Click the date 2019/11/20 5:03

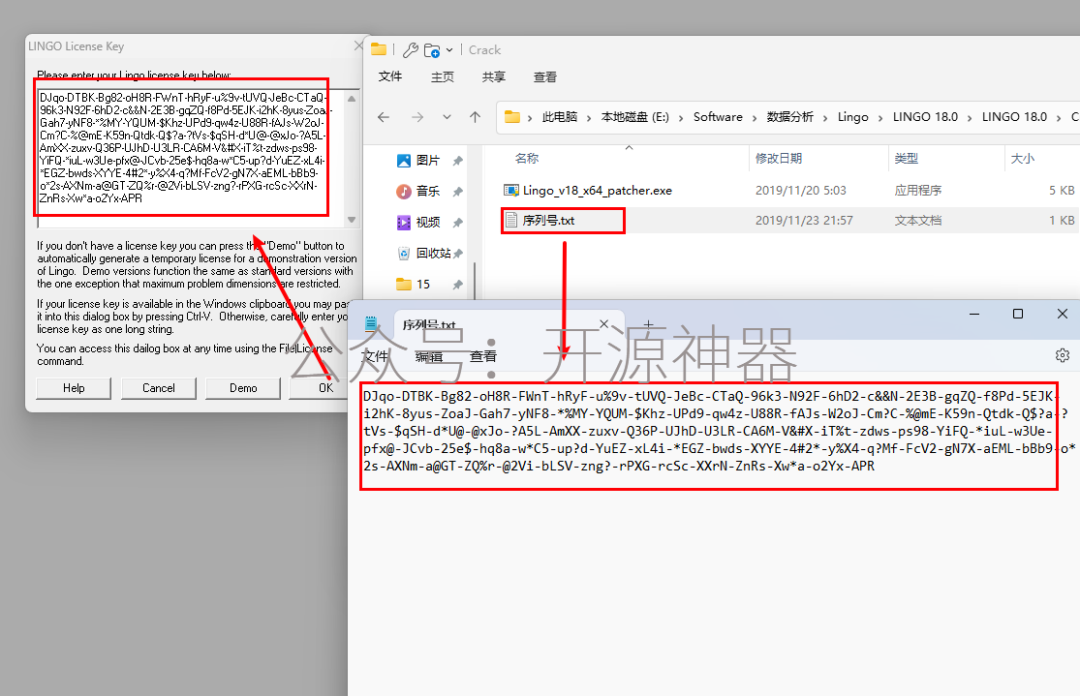pos(800,190)
